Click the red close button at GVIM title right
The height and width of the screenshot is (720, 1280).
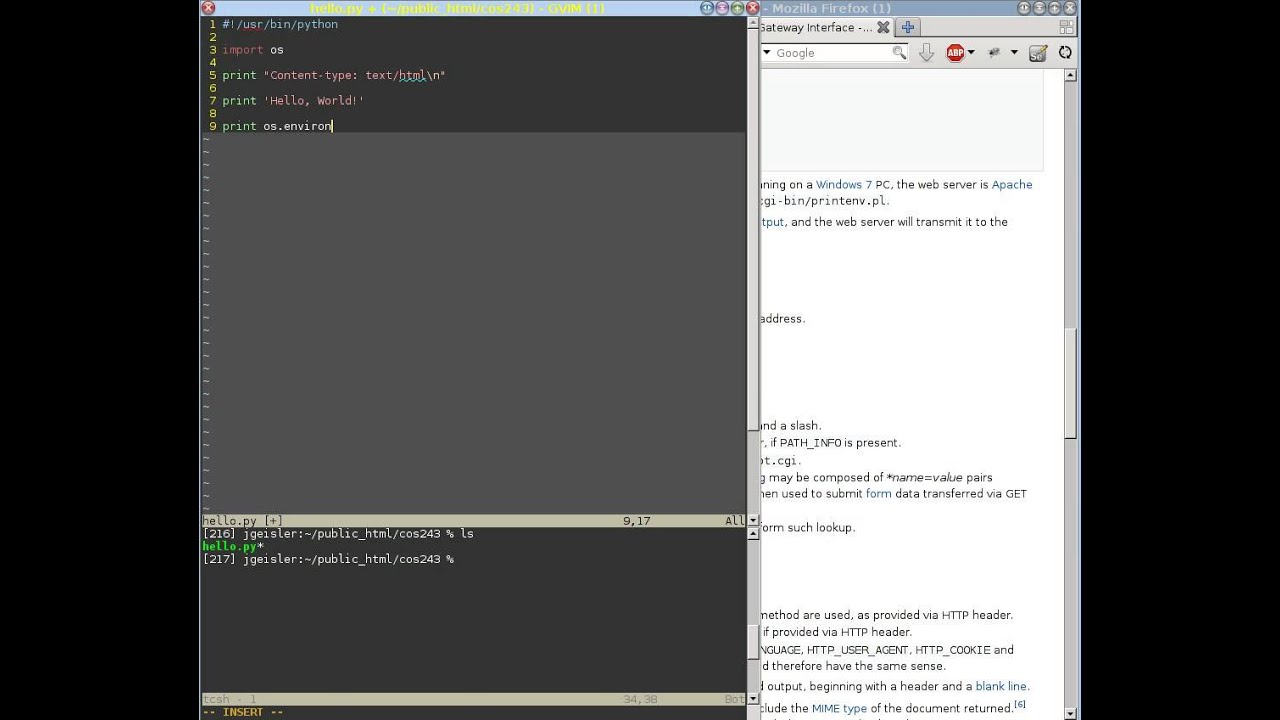tap(753, 8)
